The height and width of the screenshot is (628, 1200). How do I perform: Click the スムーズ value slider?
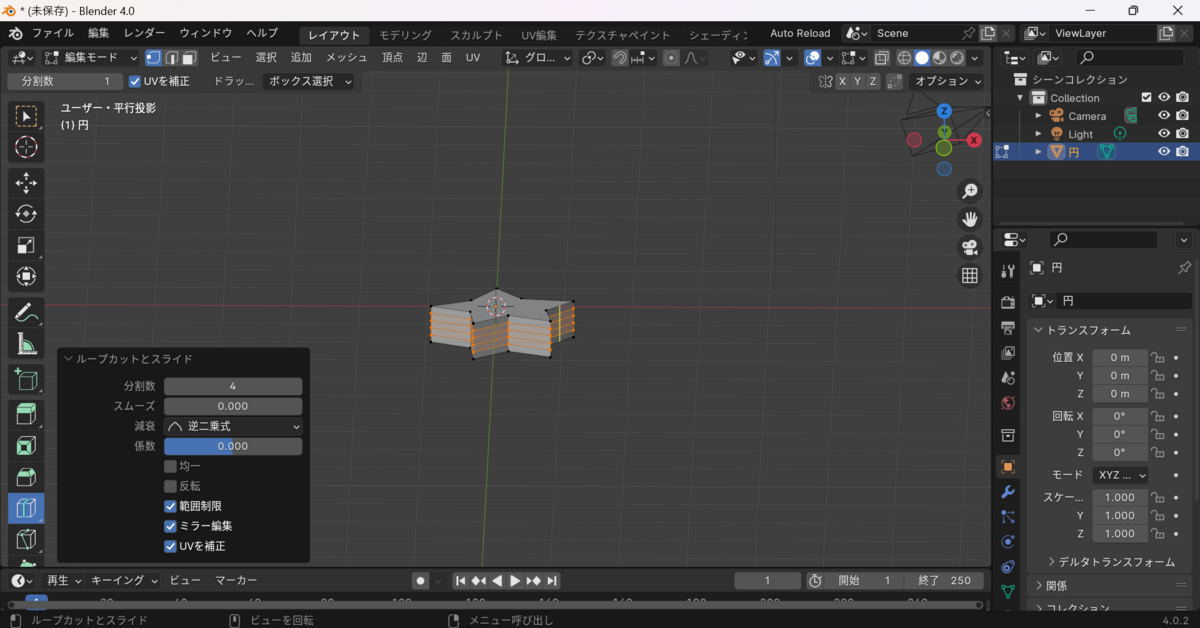pos(233,406)
